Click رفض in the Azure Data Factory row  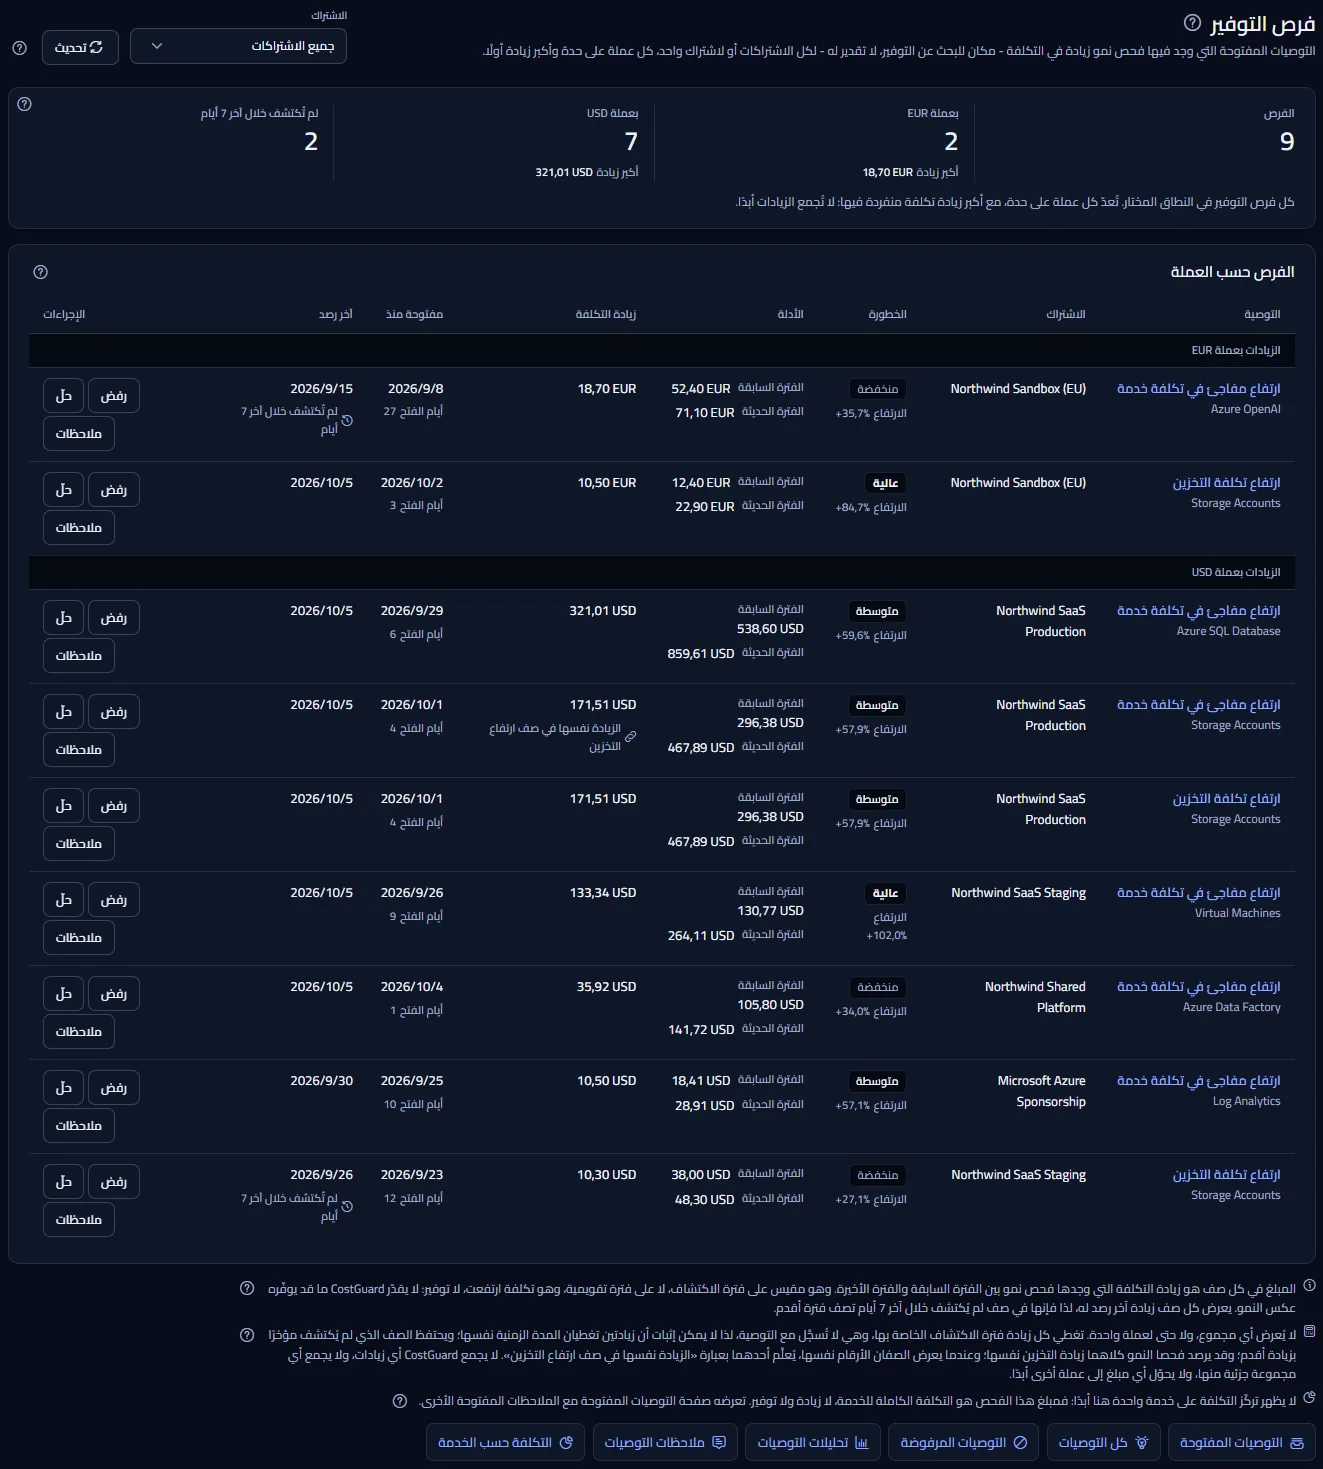(114, 994)
